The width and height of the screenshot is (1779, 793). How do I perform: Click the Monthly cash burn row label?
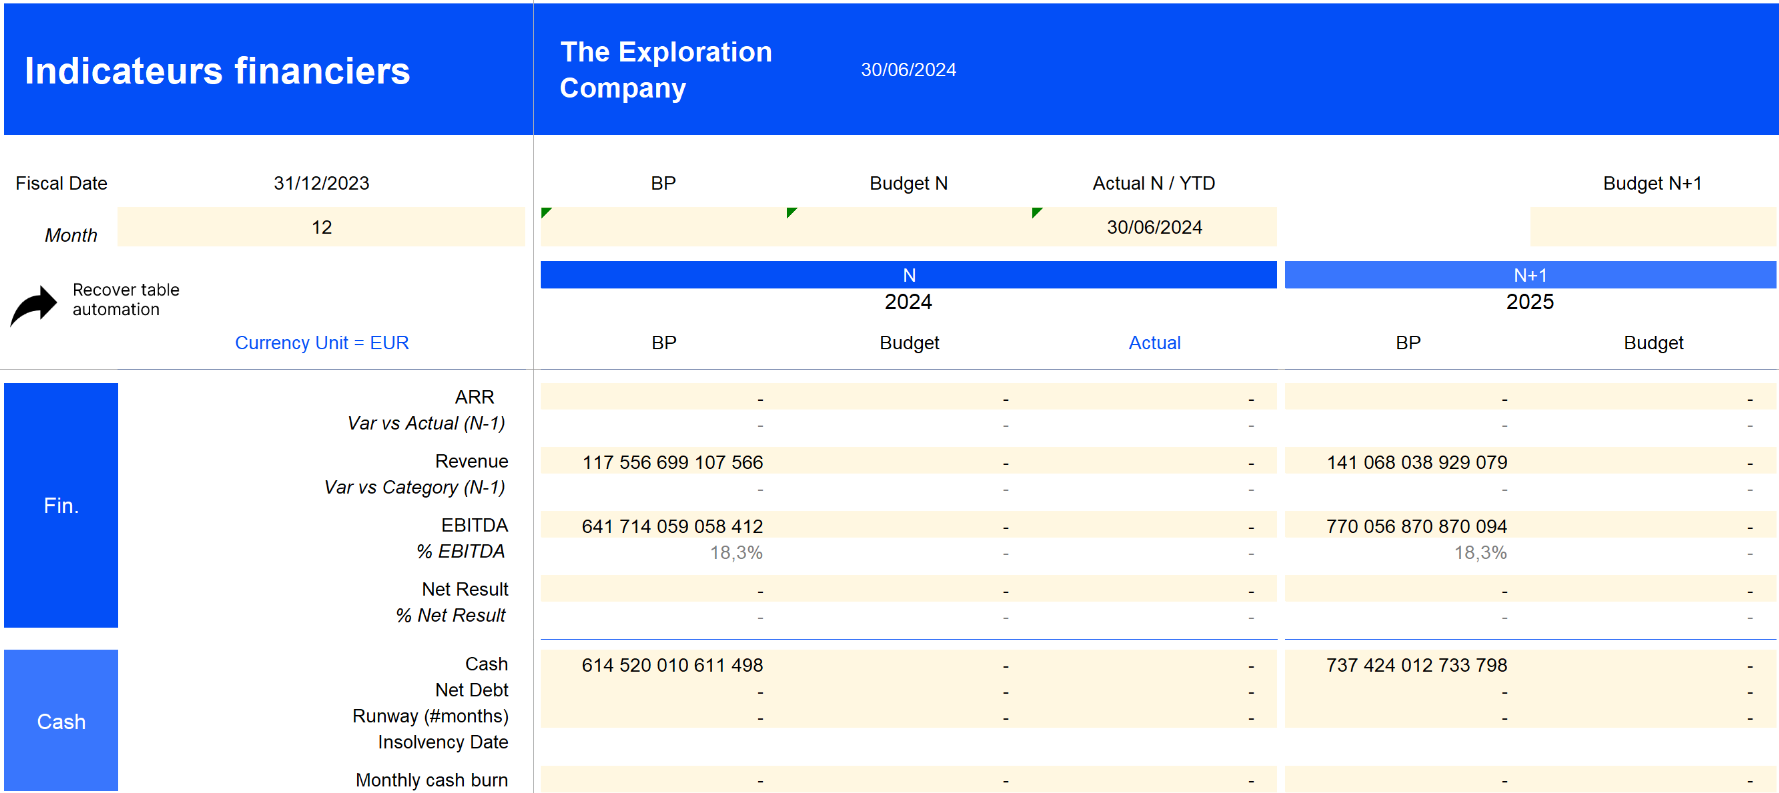click(431, 780)
